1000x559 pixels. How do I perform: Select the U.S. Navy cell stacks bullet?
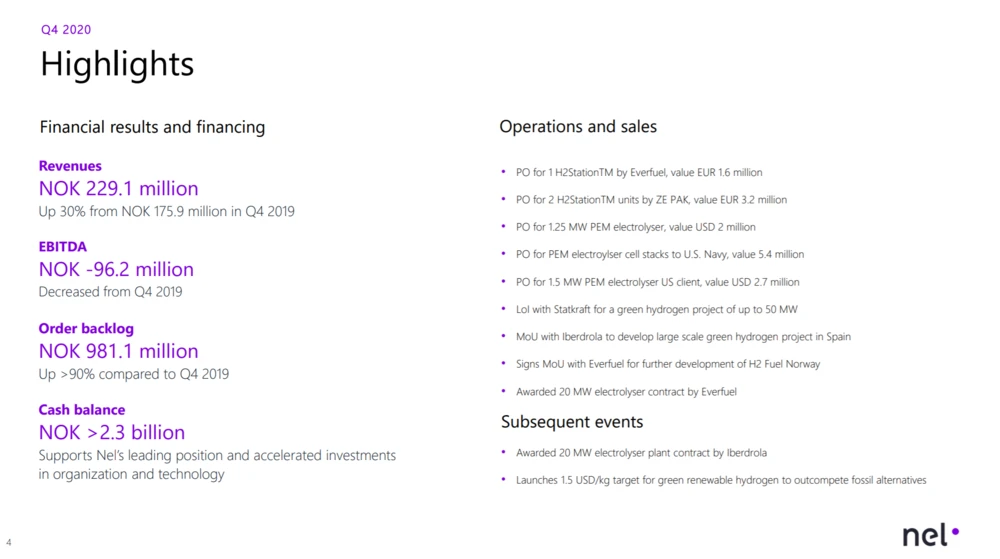pos(660,255)
